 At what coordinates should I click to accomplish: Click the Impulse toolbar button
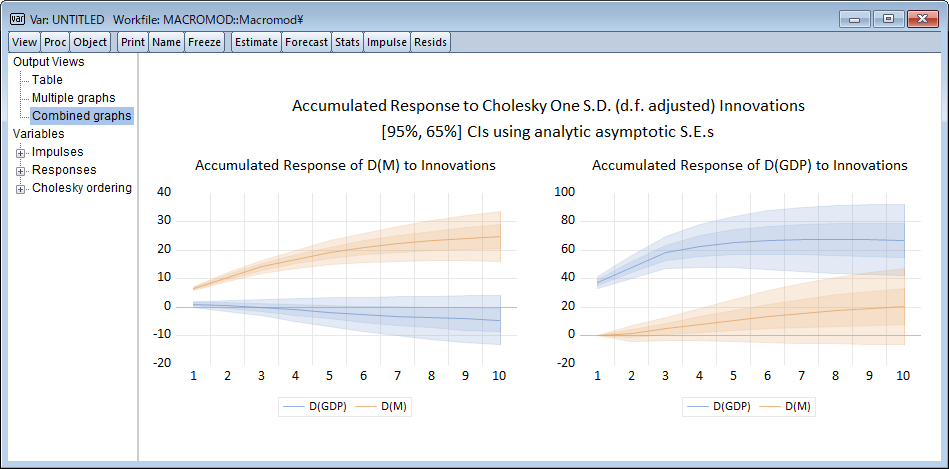pos(387,42)
